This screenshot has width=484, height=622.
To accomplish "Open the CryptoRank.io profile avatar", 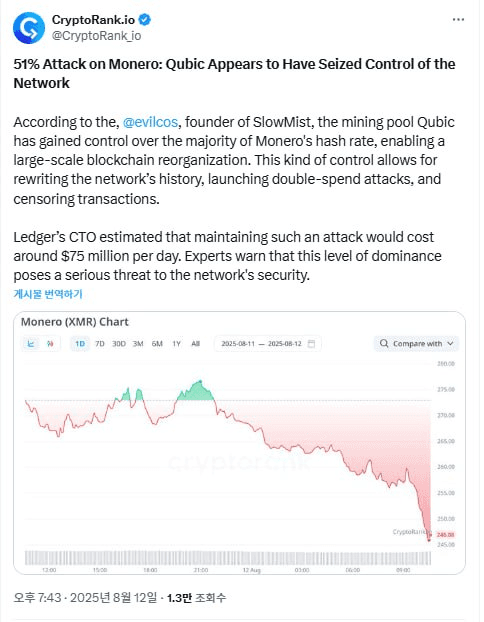I will click(x=29, y=28).
